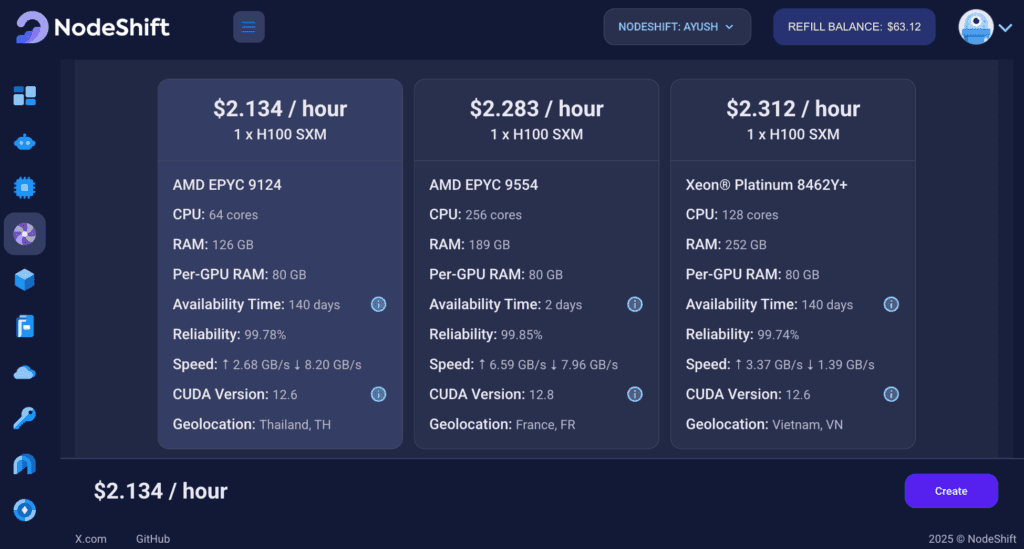Viewport: 1024px width, 549px height.
Task: Show CUDA Version info for EPYC 9124 card
Action: click(x=379, y=394)
